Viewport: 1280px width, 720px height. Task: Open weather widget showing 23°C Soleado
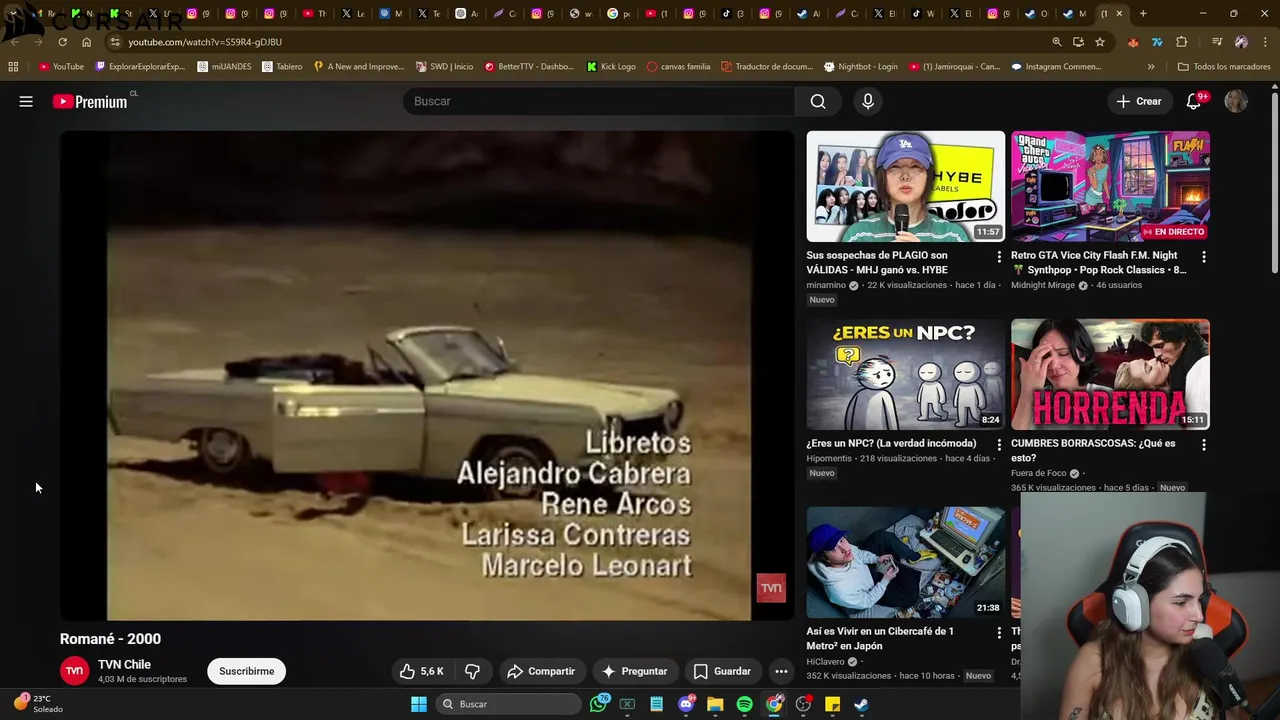38,704
